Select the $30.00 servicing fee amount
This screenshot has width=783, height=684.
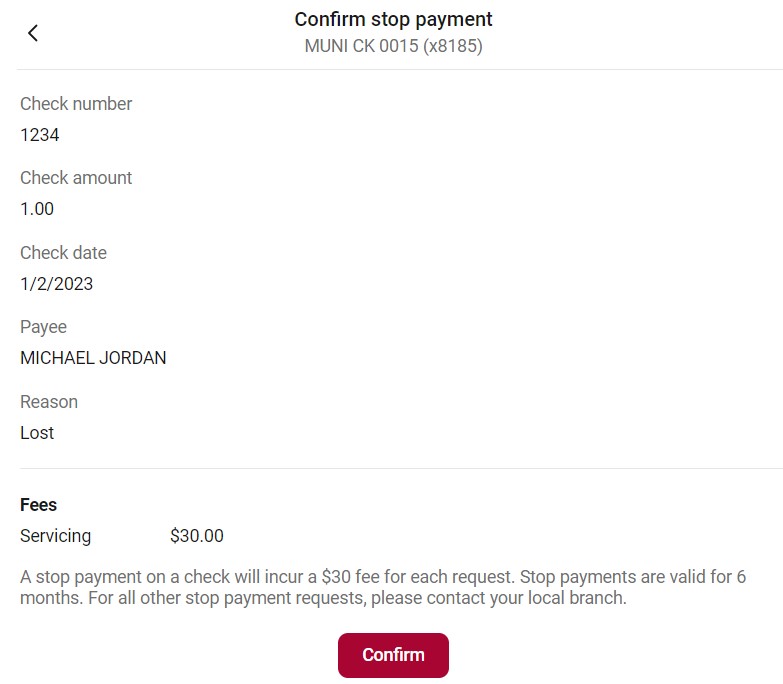[x=197, y=536]
